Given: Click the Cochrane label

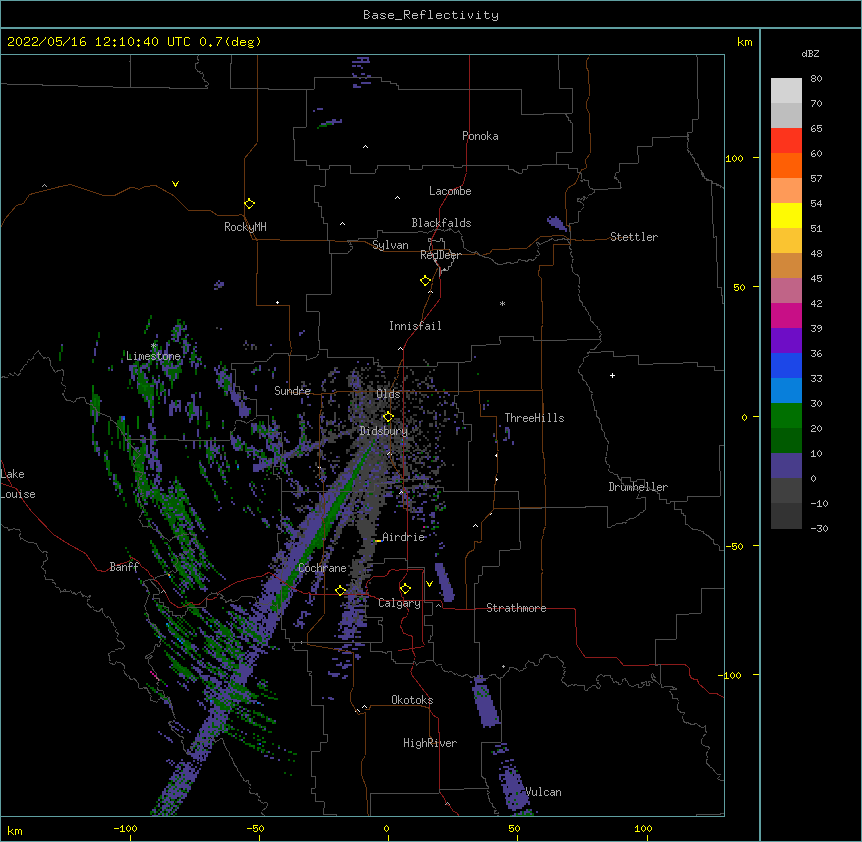Looking at the screenshot, I should [x=322, y=568].
